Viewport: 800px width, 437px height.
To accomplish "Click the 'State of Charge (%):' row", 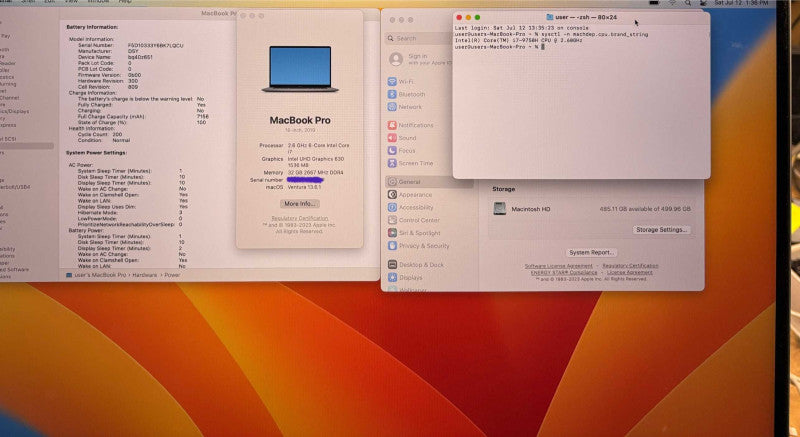I will coord(141,122).
